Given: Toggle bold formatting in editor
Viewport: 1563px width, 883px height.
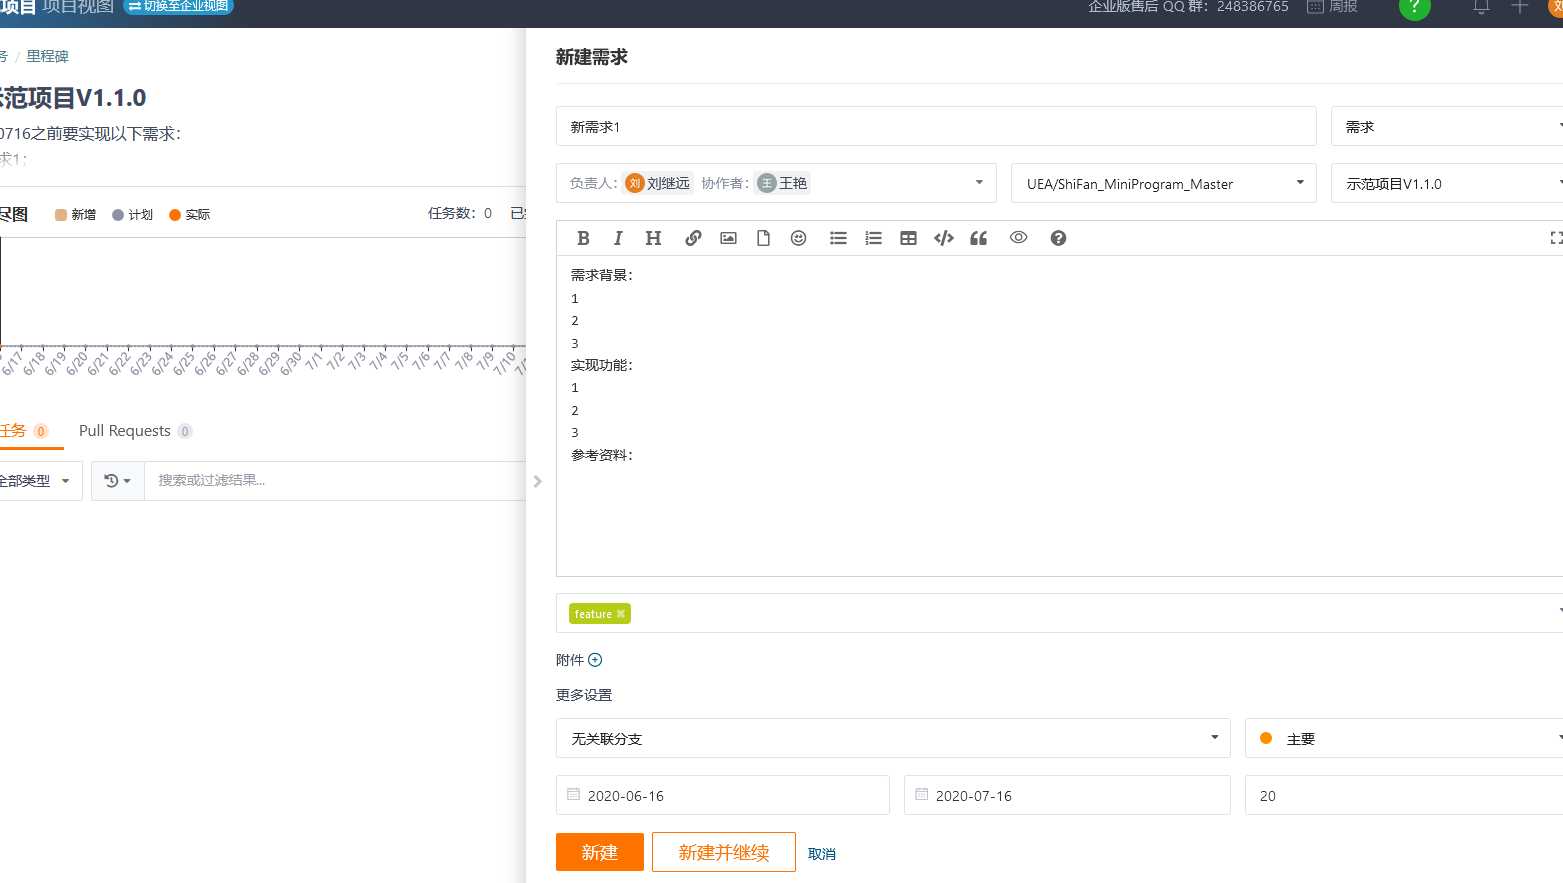Looking at the screenshot, I should coord(583,238).
